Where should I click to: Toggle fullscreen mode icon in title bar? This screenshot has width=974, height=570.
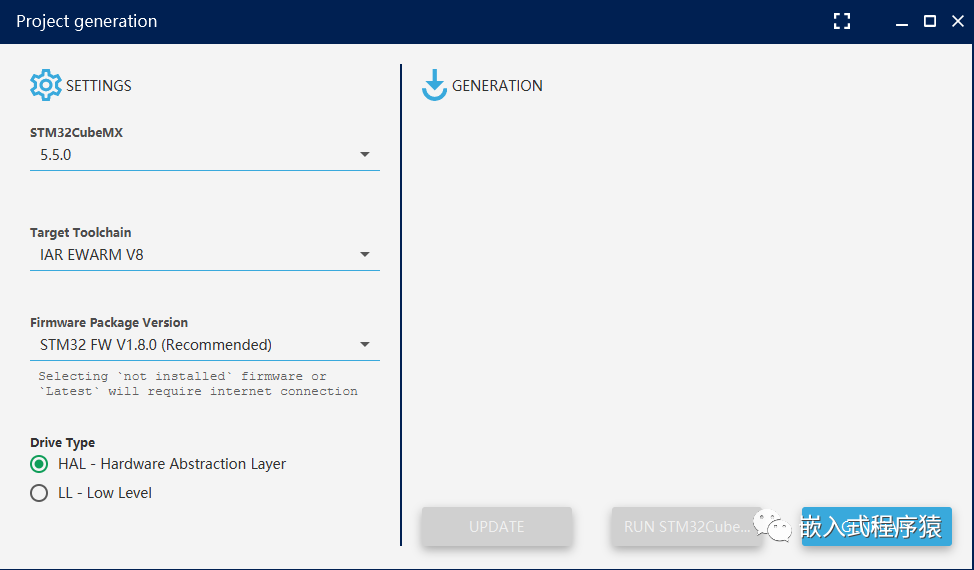click(842, 21)
